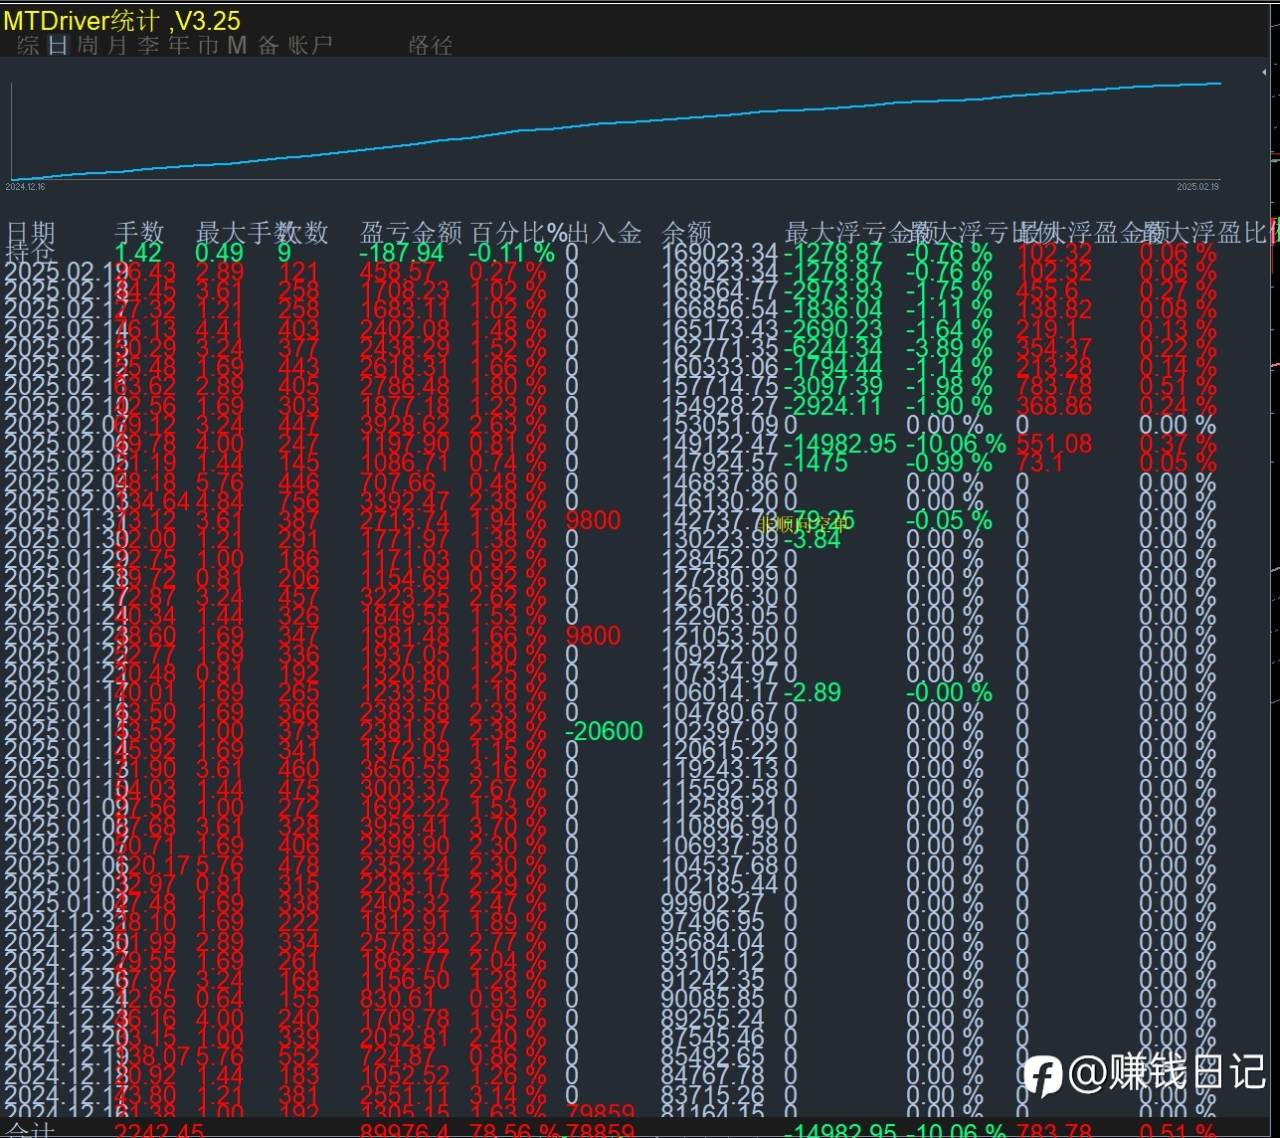Click the 路径 path label
Image resolution: width=1280 pixels, height=1138 pixels.
coord(430,45)
